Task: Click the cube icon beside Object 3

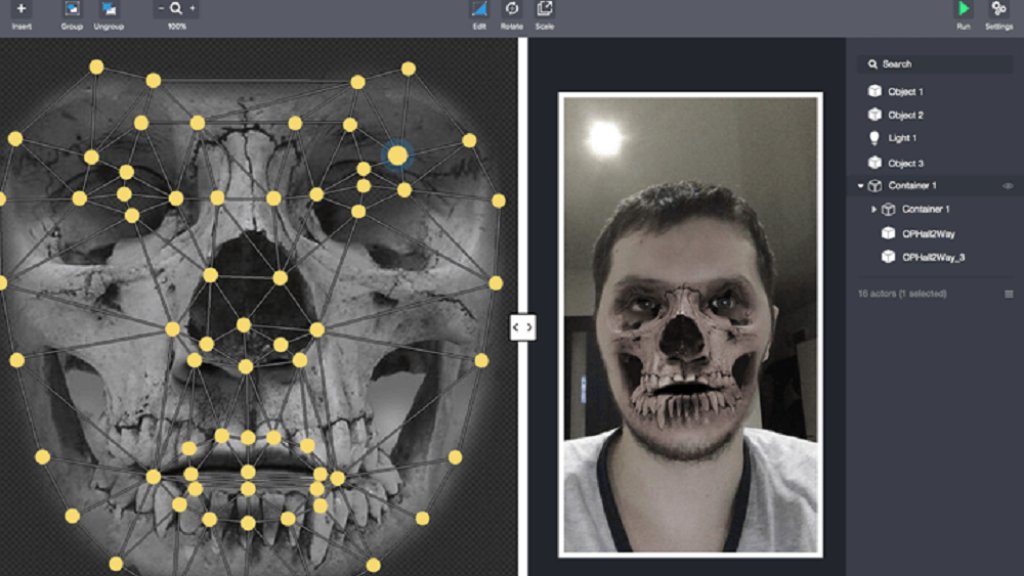Action: pyautogui.click(x=874, y=163)
